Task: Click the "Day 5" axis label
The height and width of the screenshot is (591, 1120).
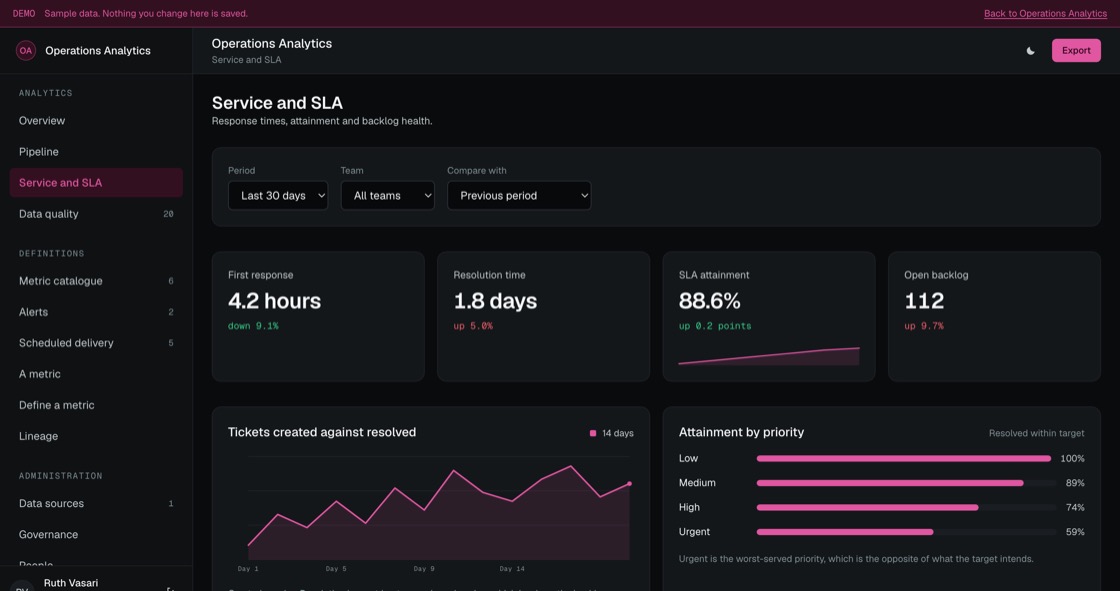Action: click(x=336, y=569)
